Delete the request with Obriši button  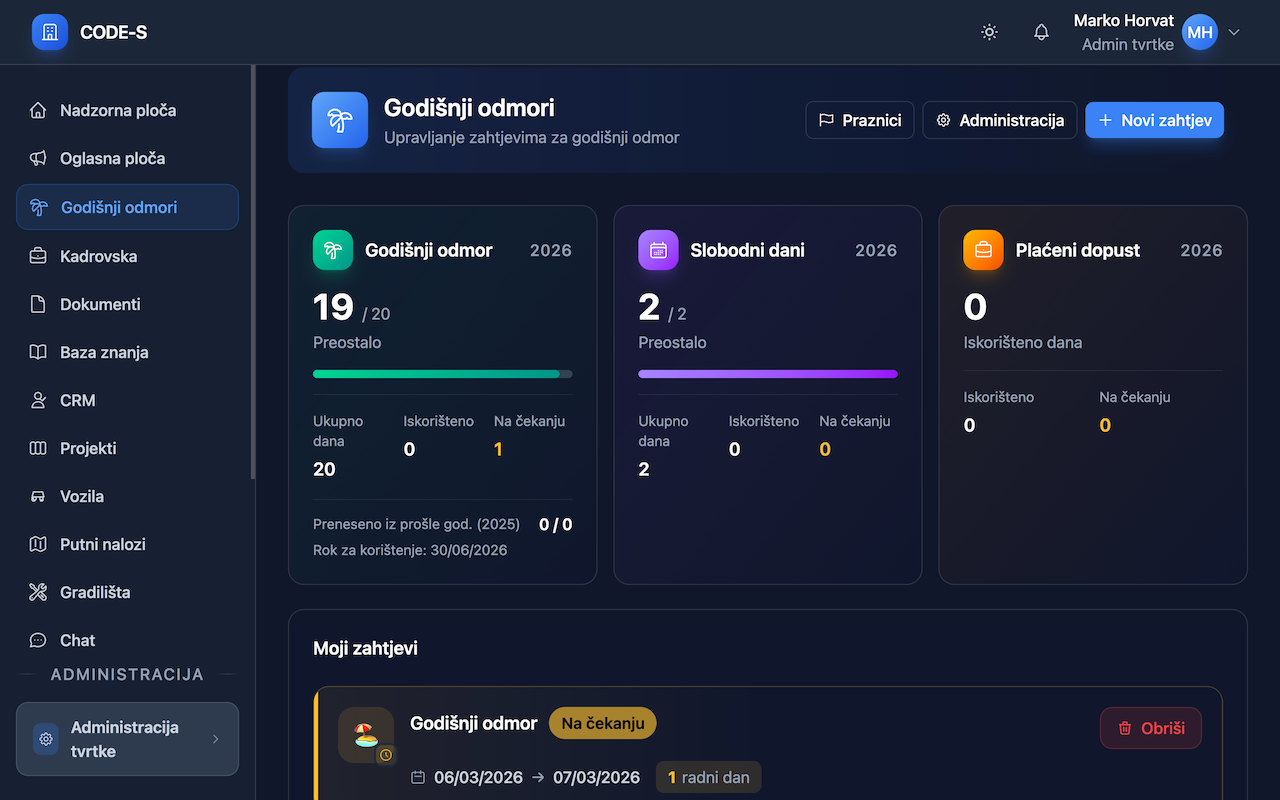(x=1150, y=728)
